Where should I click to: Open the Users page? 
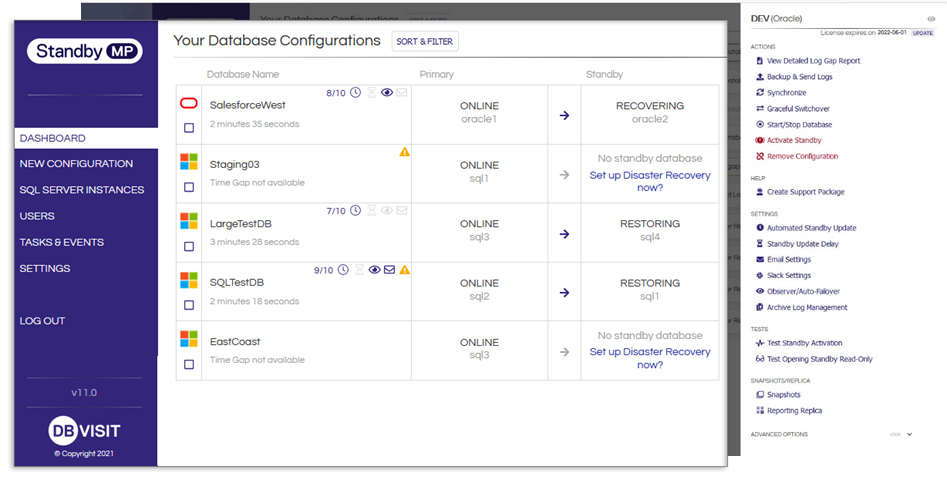37,216
